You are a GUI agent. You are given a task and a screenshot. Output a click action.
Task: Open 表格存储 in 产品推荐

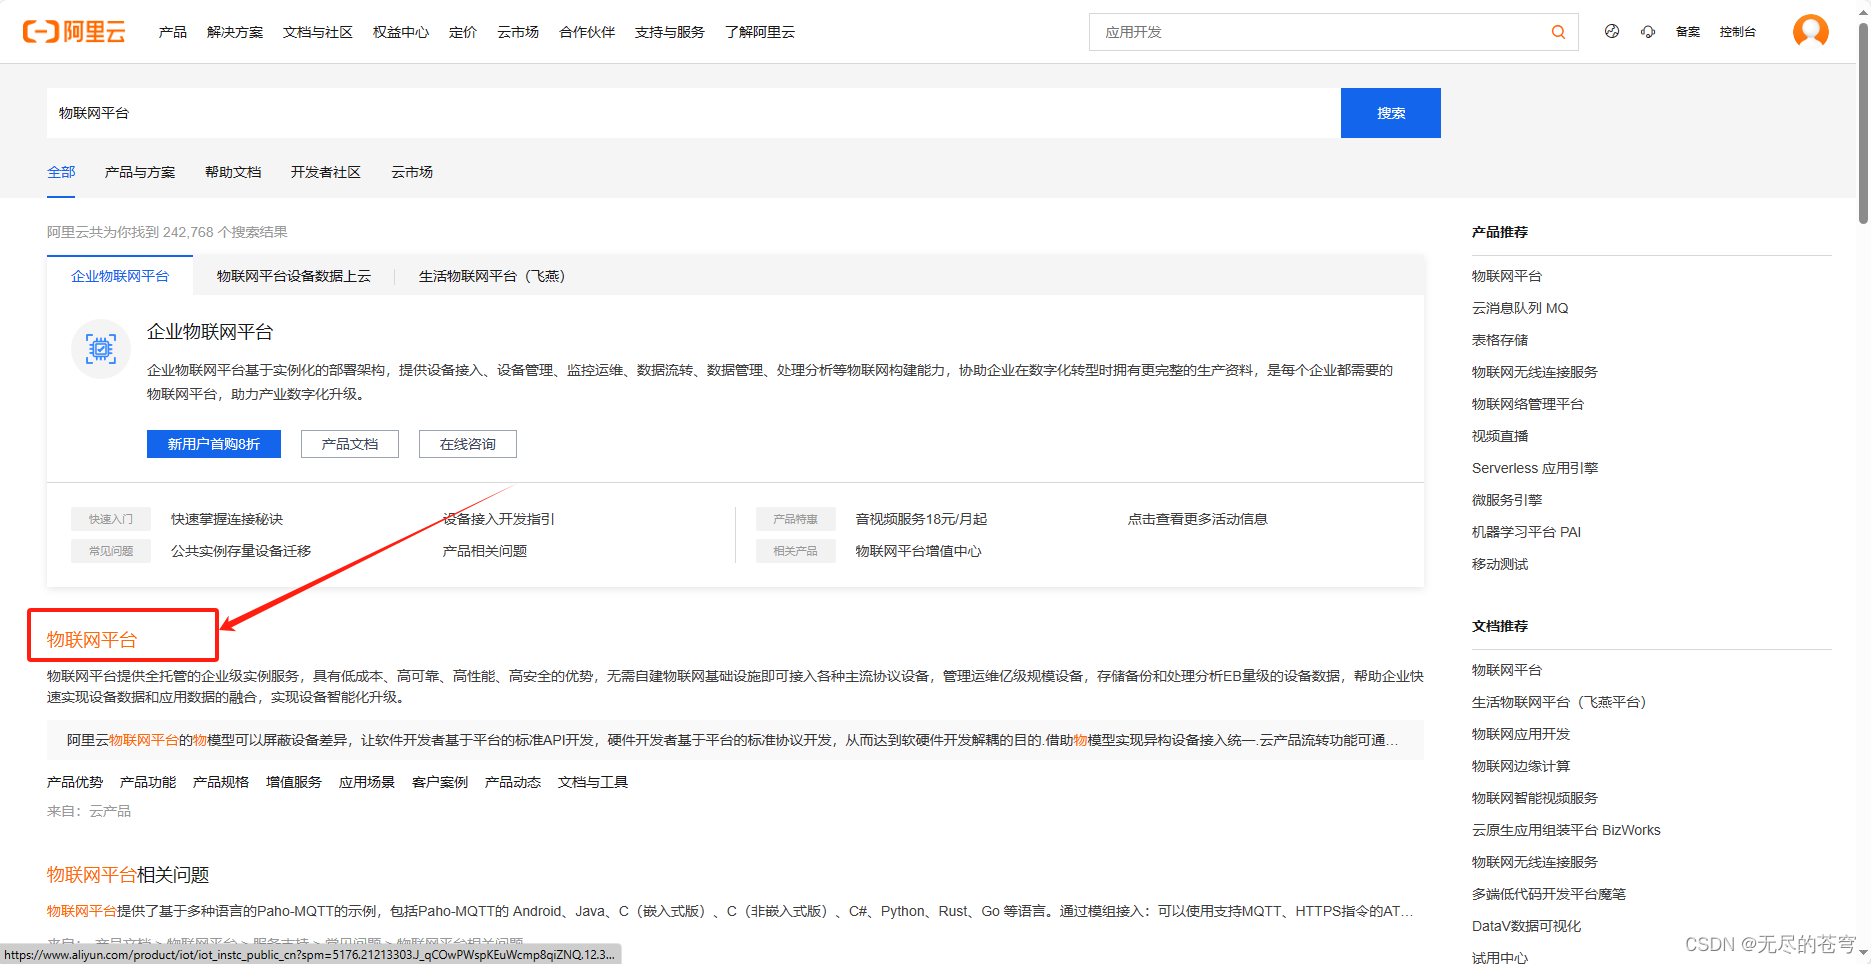[x=1500, y=340]
